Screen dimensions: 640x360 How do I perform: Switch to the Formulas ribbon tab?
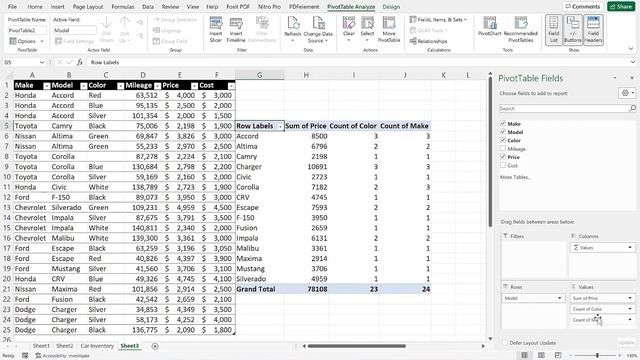[x=122, y=7]
